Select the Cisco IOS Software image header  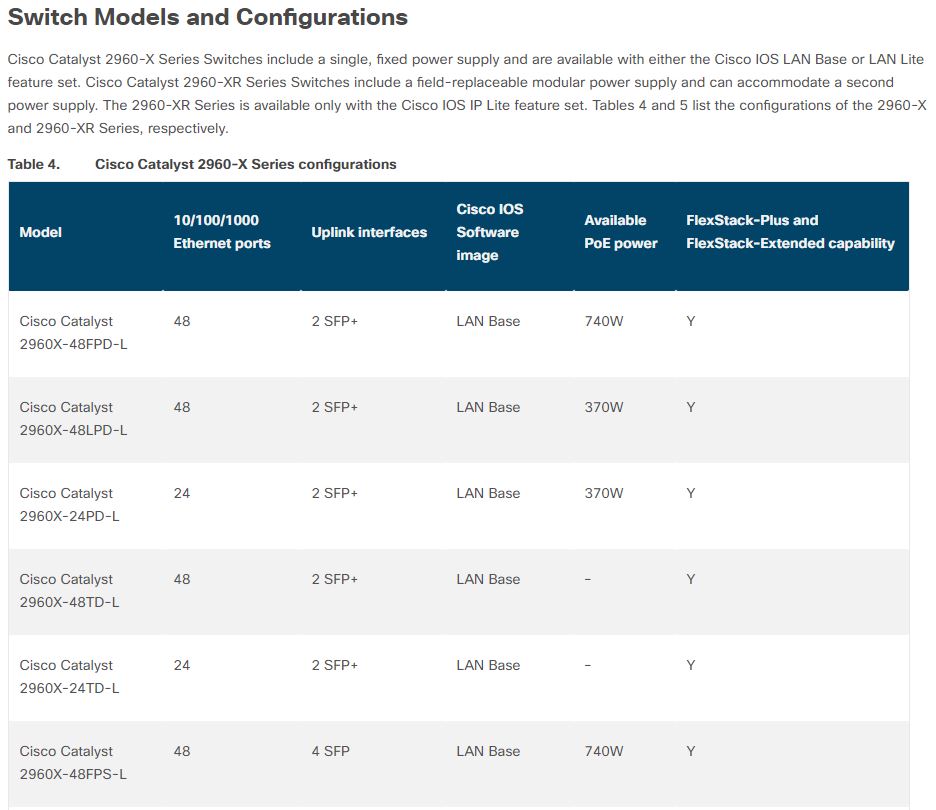pos(489,232)
